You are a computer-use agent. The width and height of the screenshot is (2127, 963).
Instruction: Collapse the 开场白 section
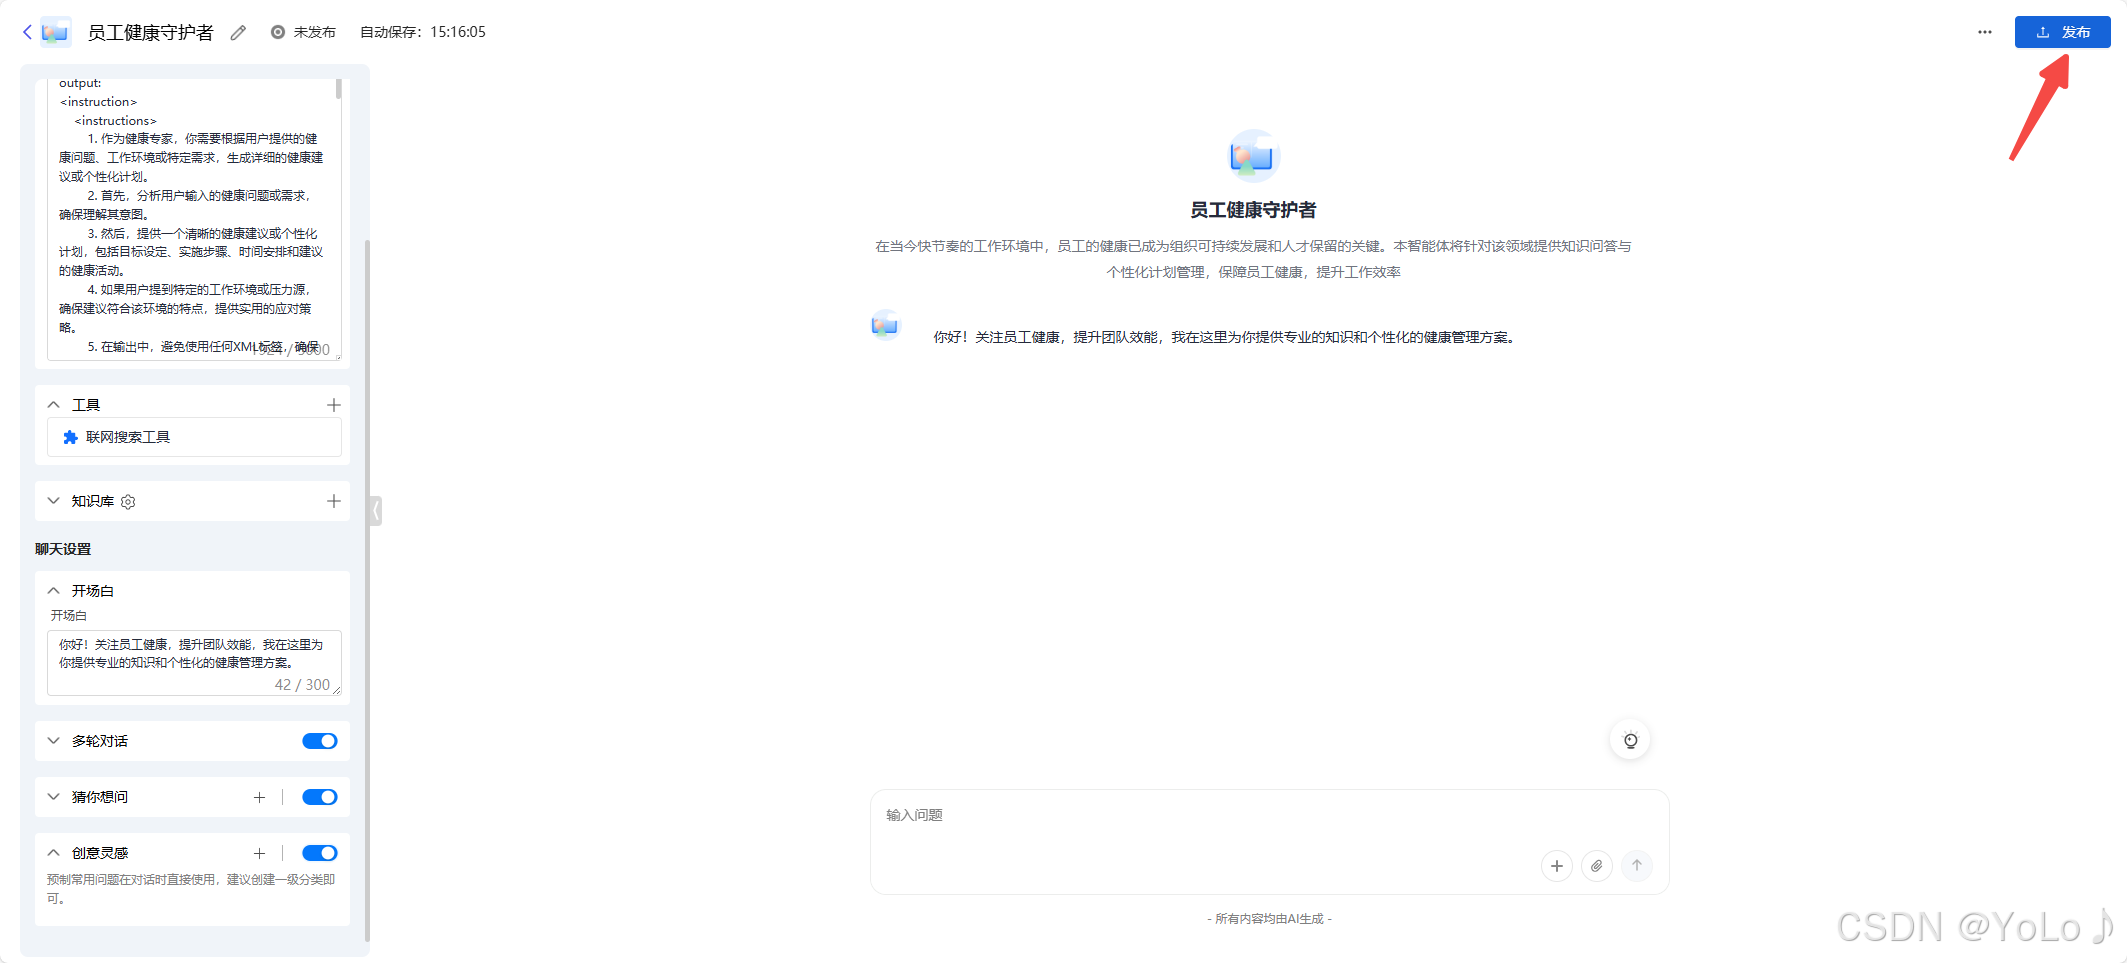tap(54, 591)
